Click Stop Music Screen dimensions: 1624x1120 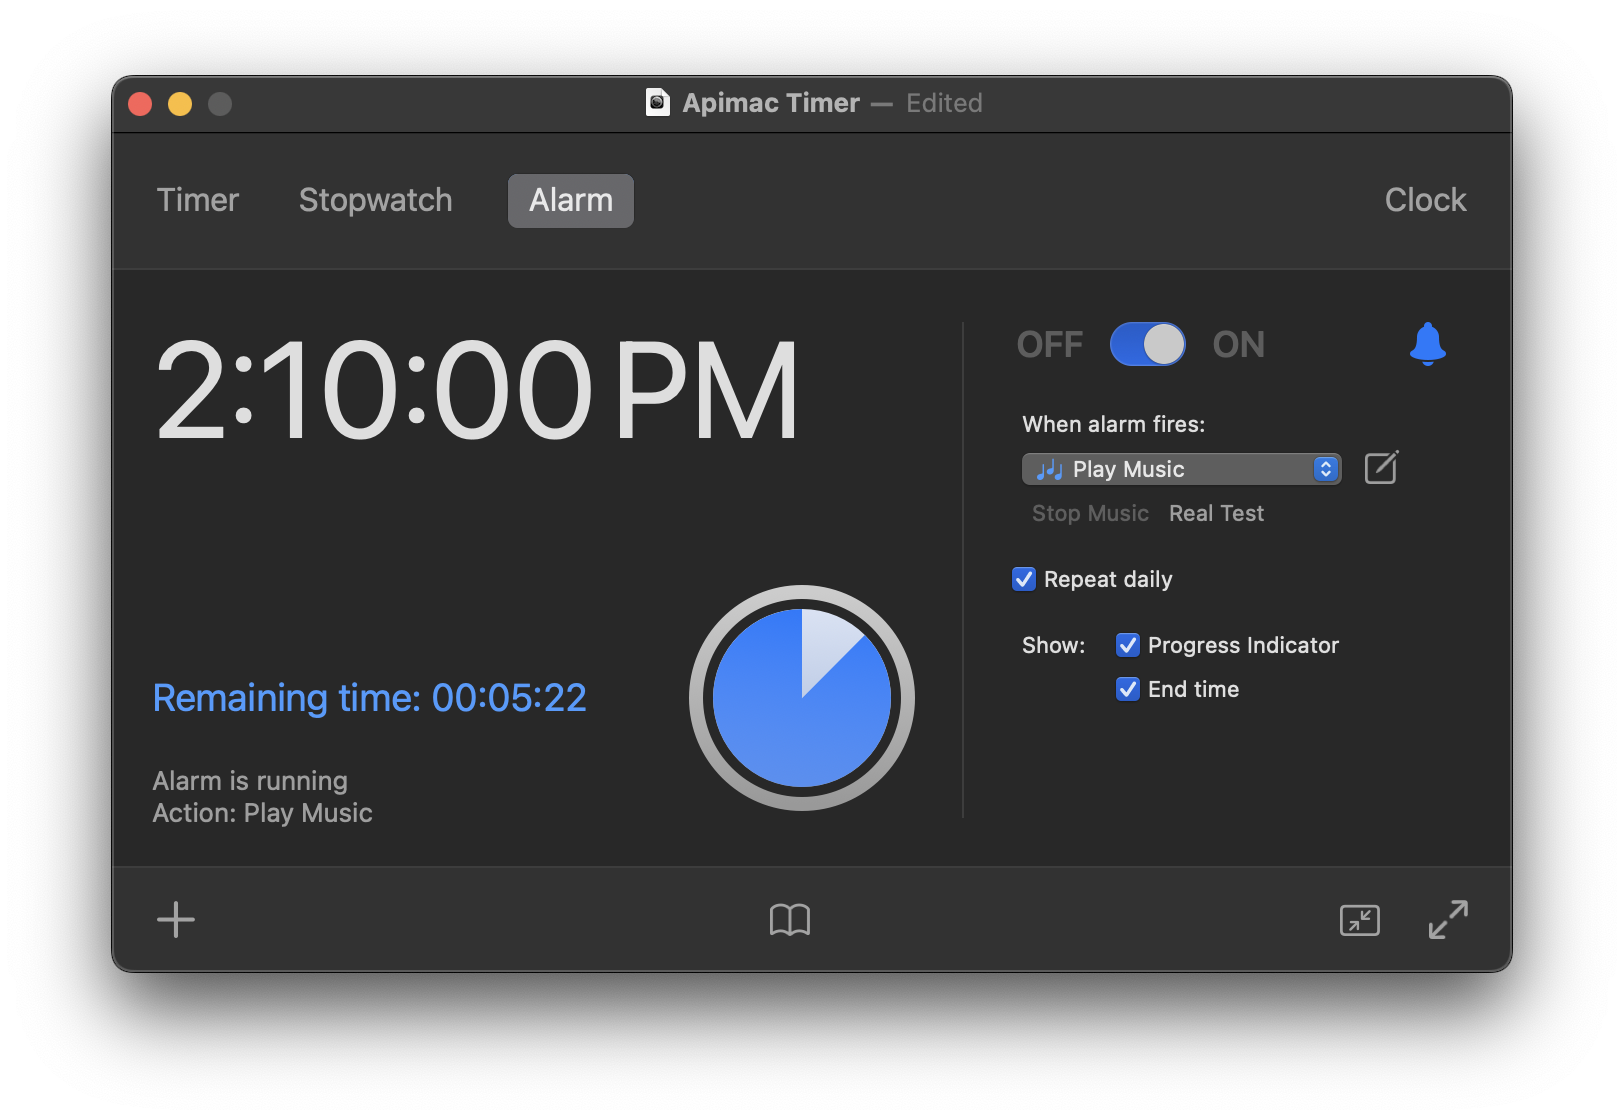[1090, 513]
